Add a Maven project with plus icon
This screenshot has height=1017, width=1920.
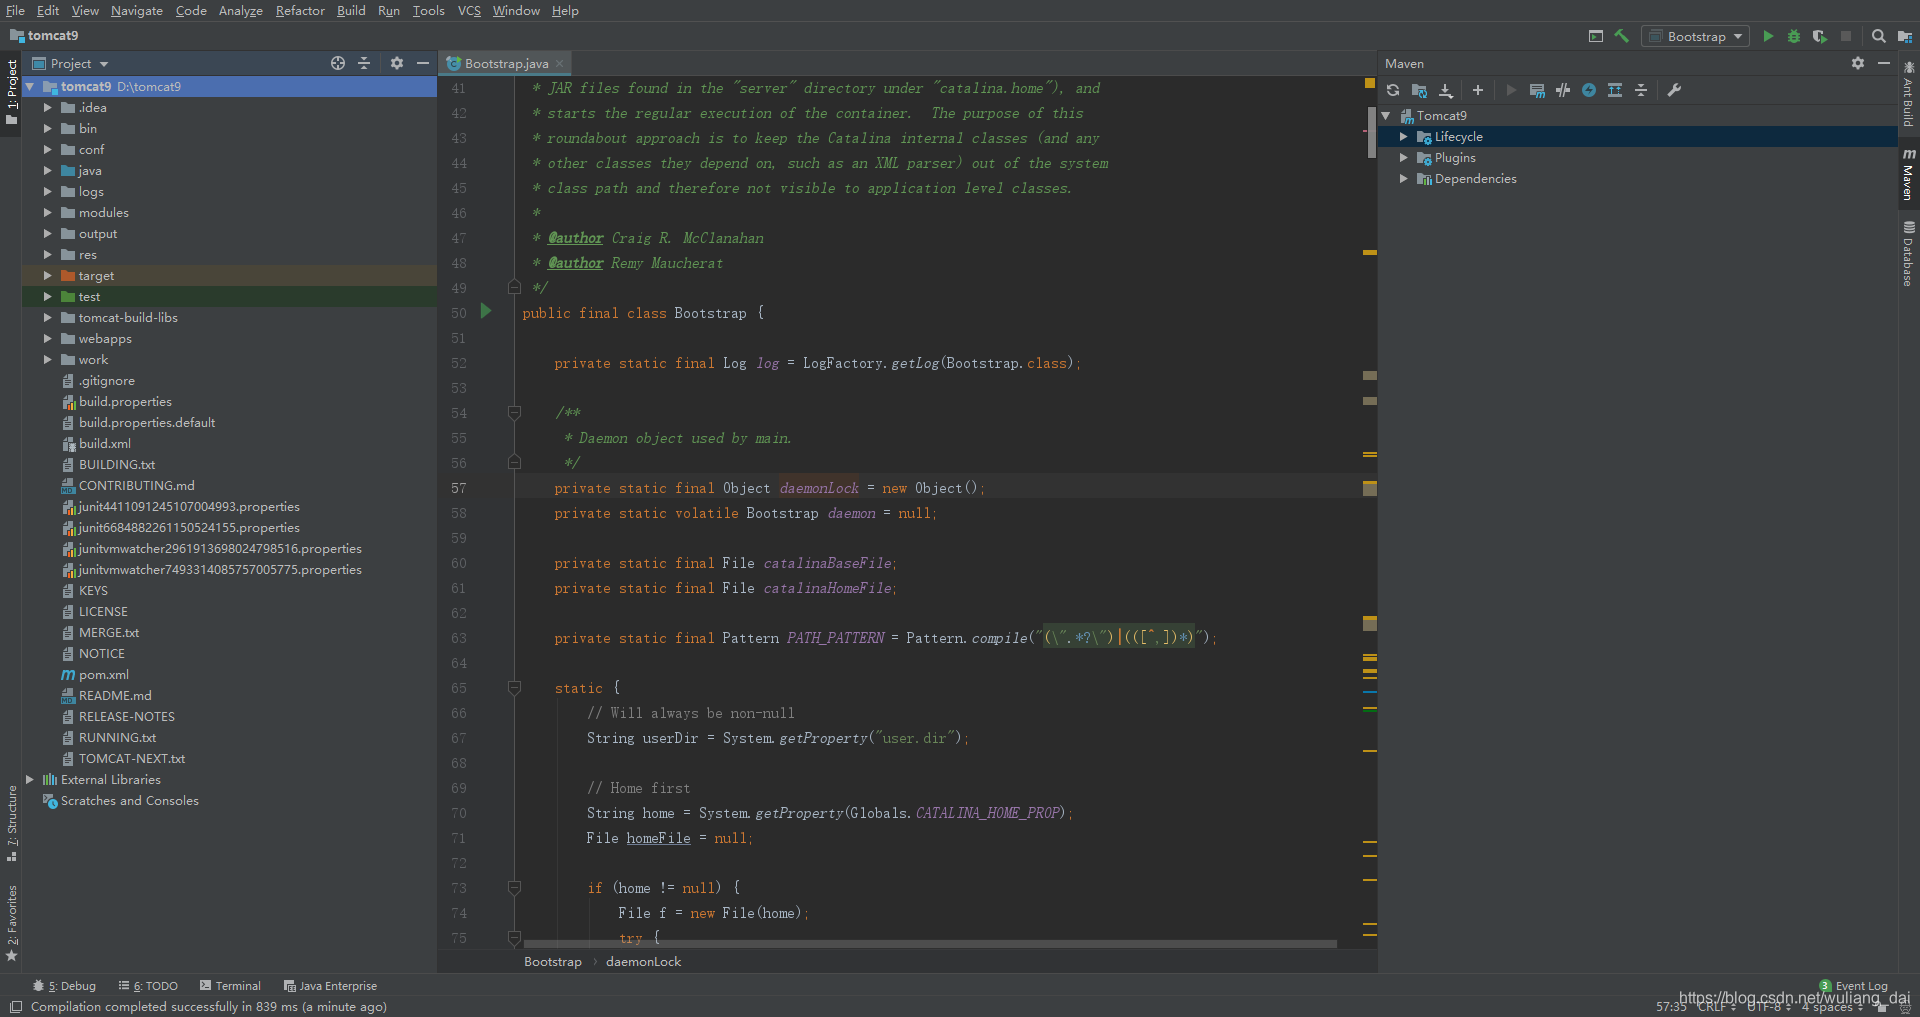click(x=1478, y=90)
